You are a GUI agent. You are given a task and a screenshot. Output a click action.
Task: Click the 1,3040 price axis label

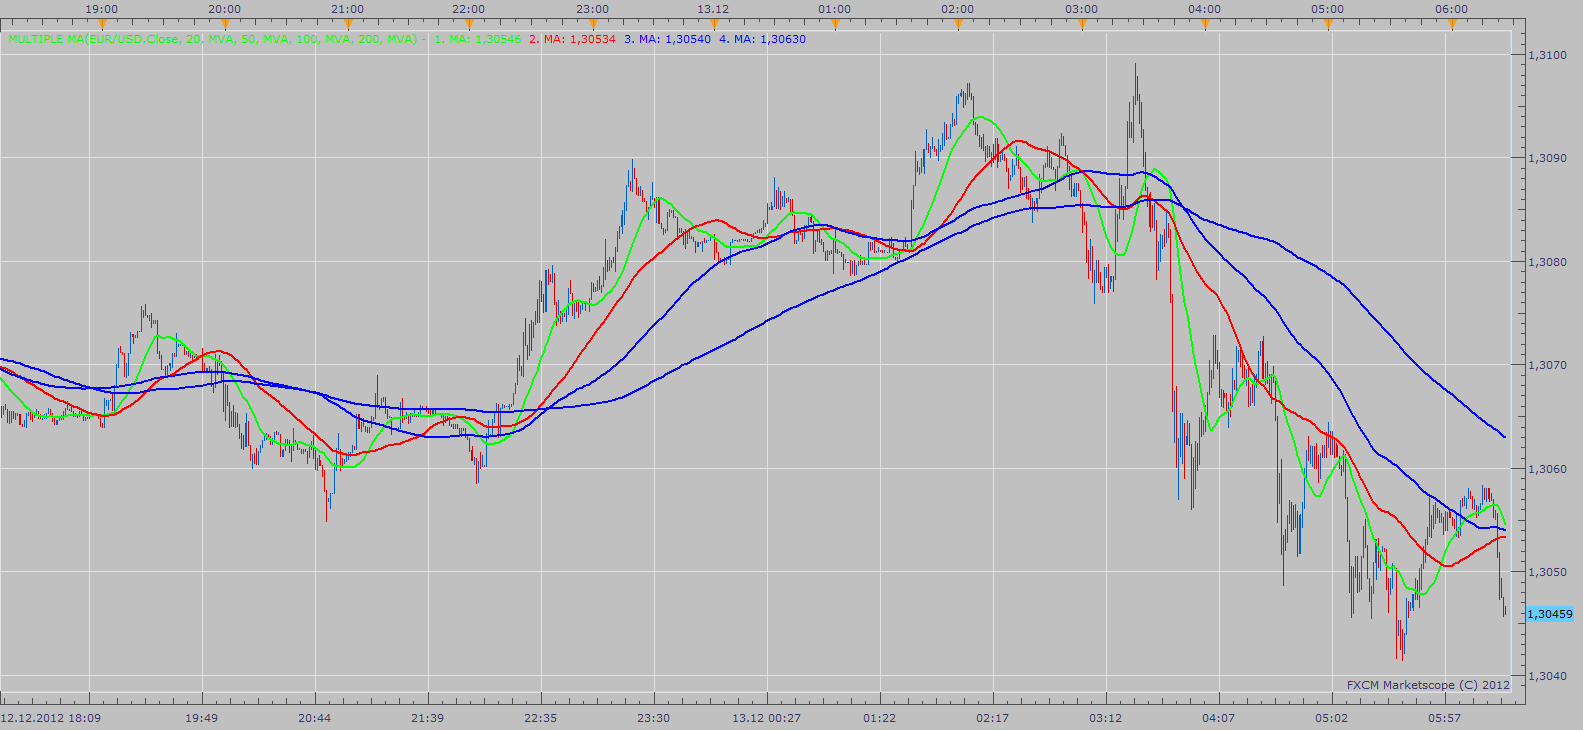click(1548, 676)
